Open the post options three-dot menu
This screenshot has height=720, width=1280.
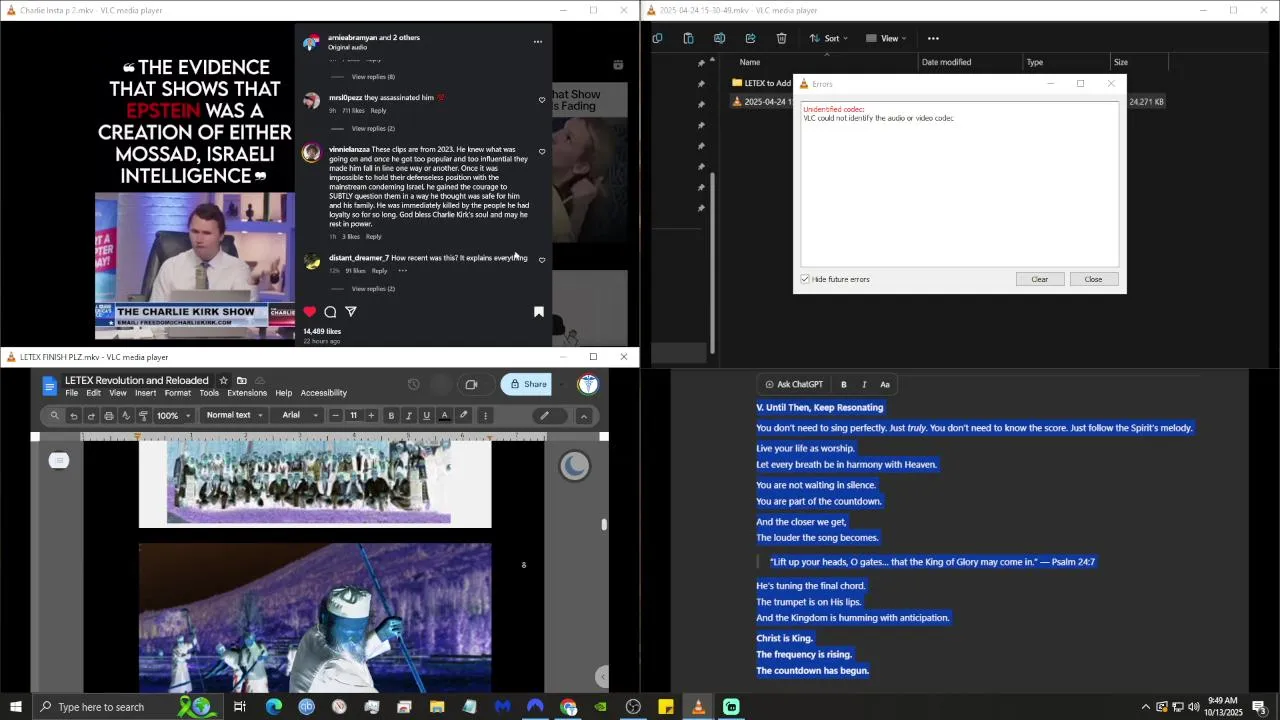tap(538, 42)
